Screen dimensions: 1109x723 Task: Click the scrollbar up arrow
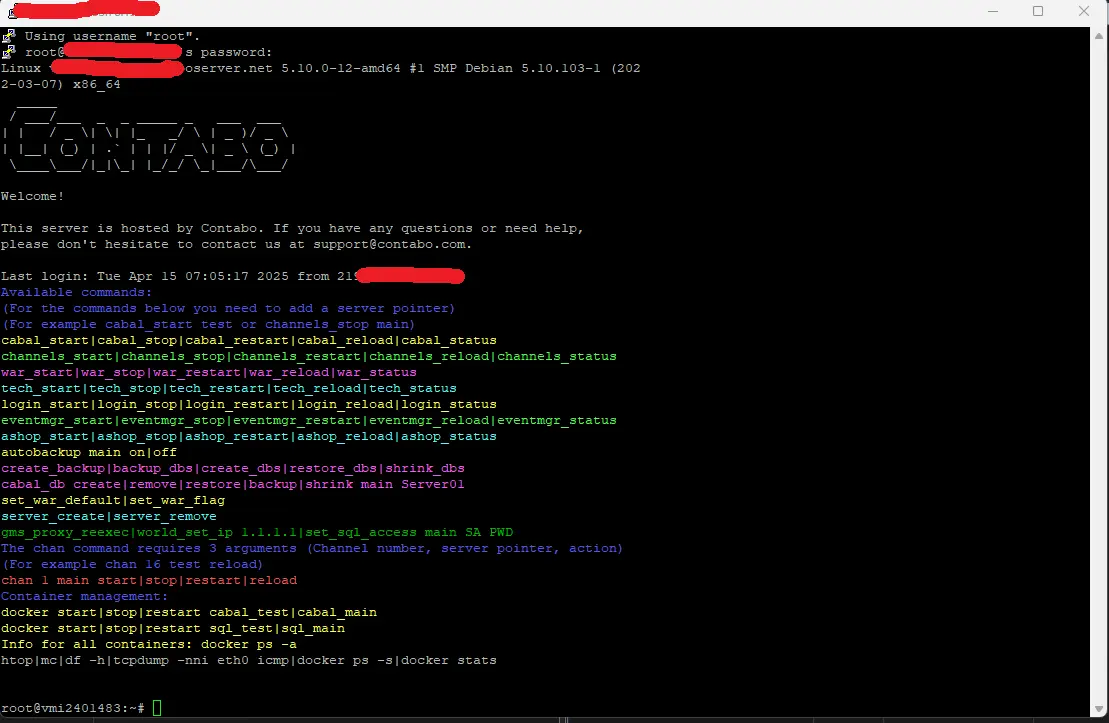point(1099,35)
